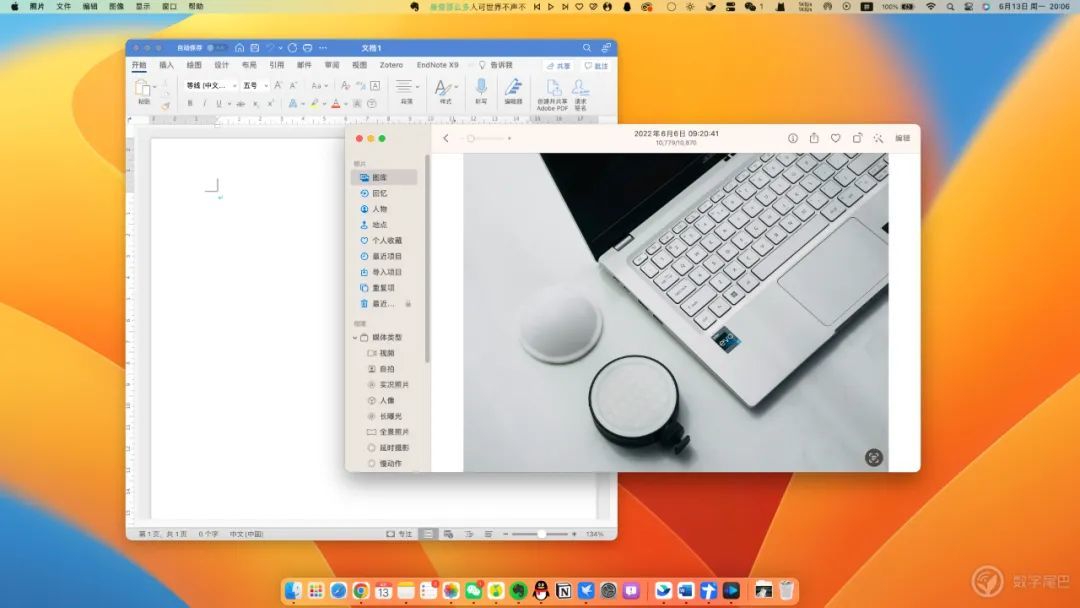The height and width of the screenshot is (608, 1080).
Task: Open the search magnifier in Word title bar
Action: click(x=587, y=48)
